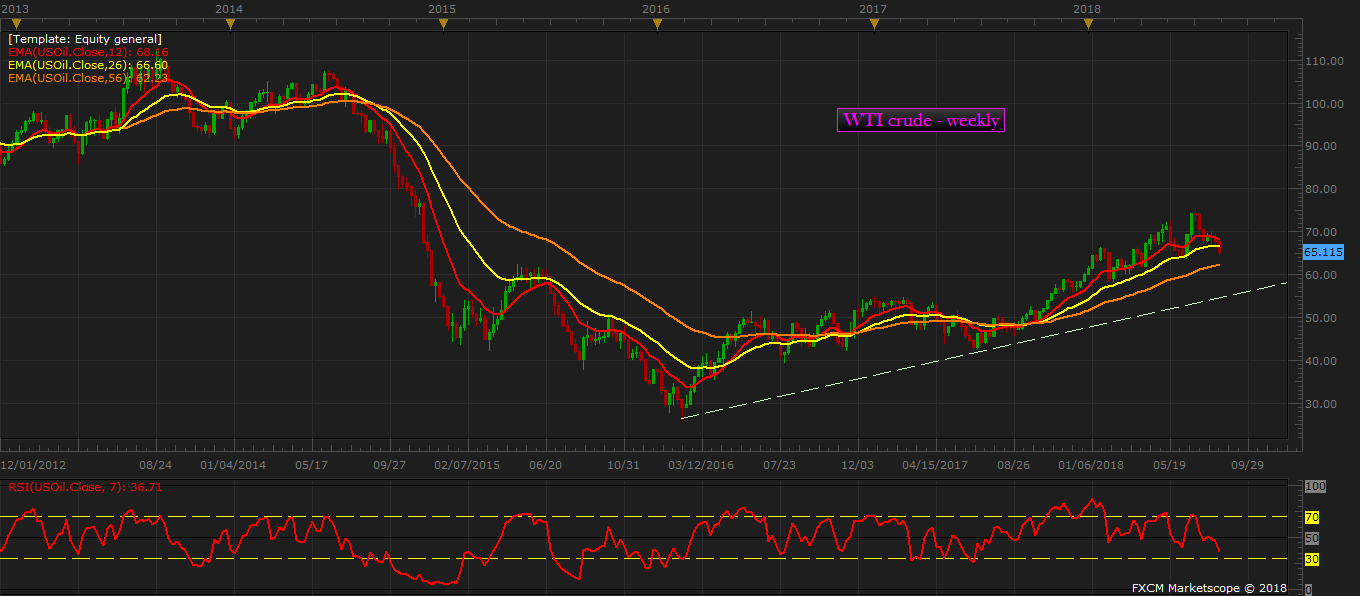Select the orange EMA 56 indicator label
The height and width of the screenshot is (596, 1360).
(x=88, y=78)
